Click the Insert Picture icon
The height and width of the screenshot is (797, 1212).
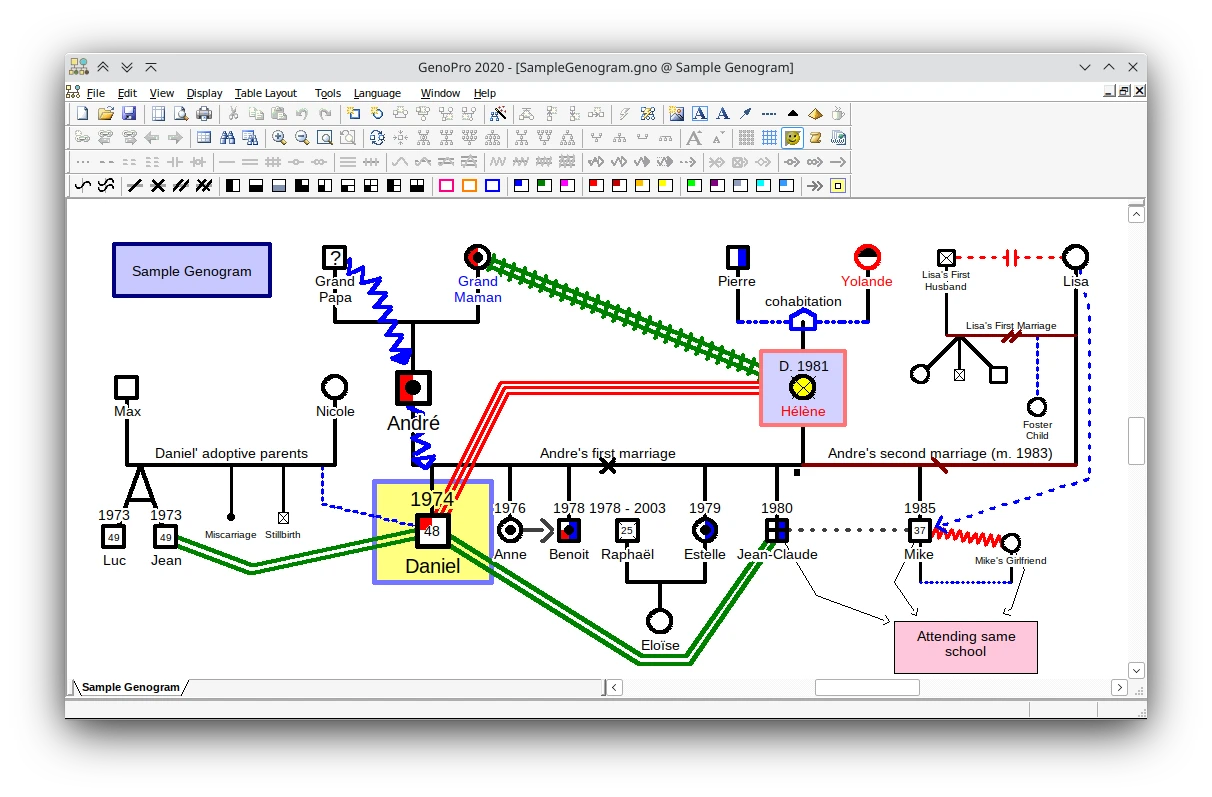click(677, 113)
